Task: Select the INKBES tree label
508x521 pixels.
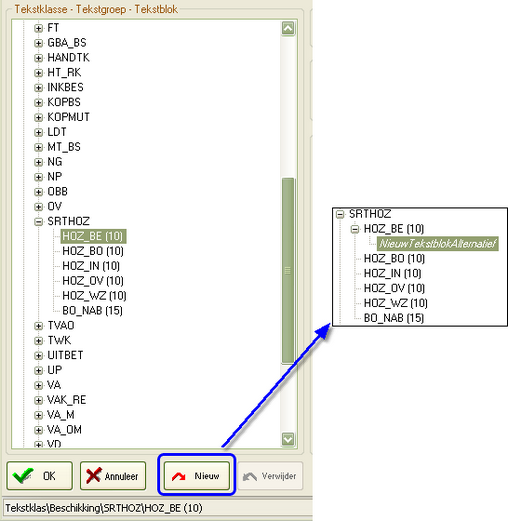Action: (x=65, y=87)
